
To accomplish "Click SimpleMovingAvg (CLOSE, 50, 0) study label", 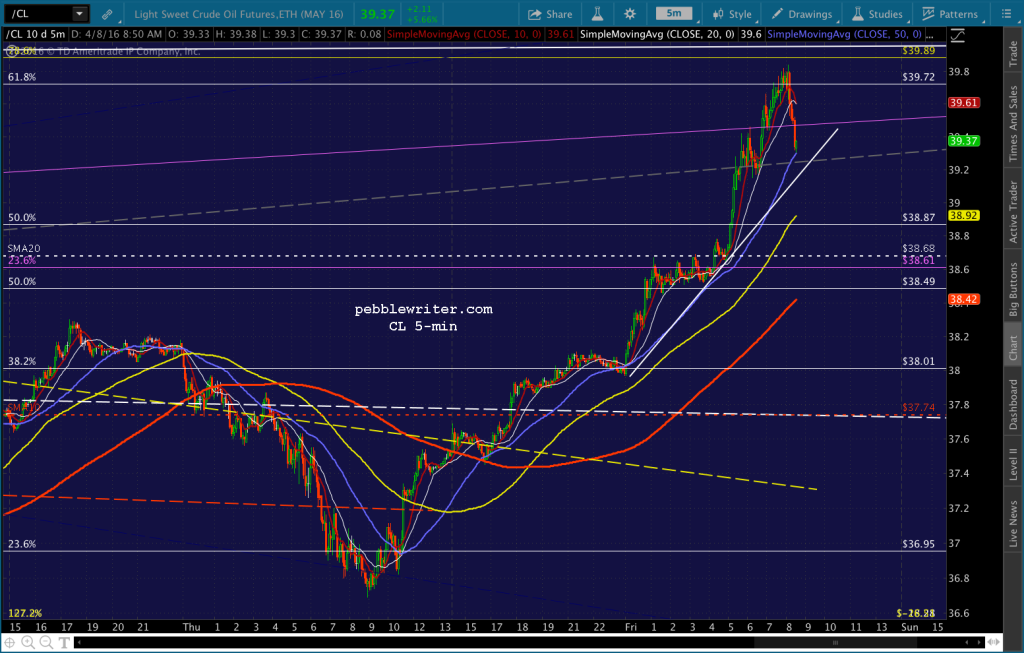I will click(x=844, y=34).
